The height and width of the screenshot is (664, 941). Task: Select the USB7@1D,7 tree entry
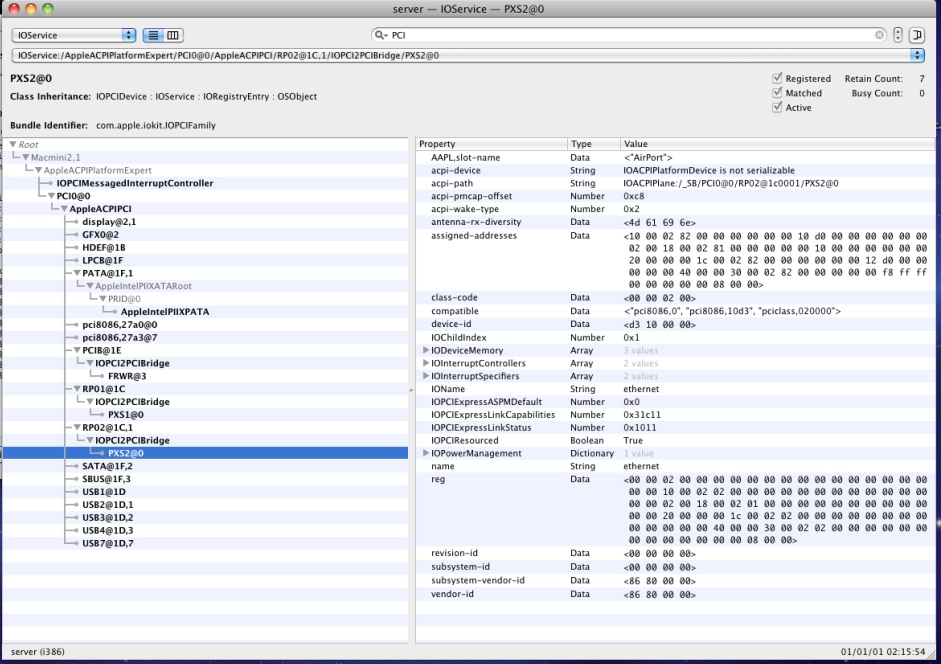pyautogui.click(x=108, y=543)
